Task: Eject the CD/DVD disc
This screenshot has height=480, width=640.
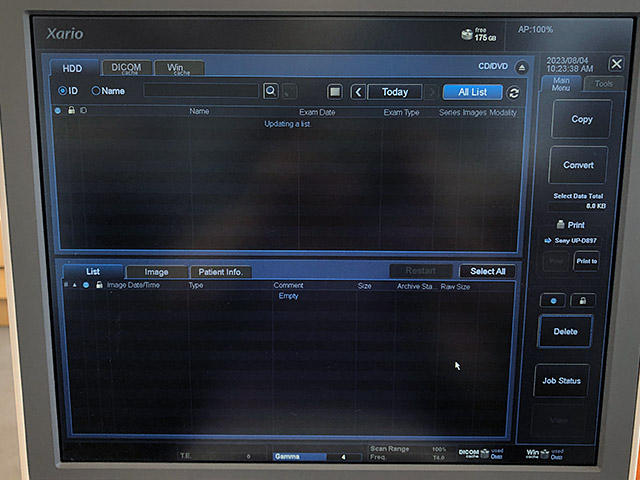Action: [522, 68]
